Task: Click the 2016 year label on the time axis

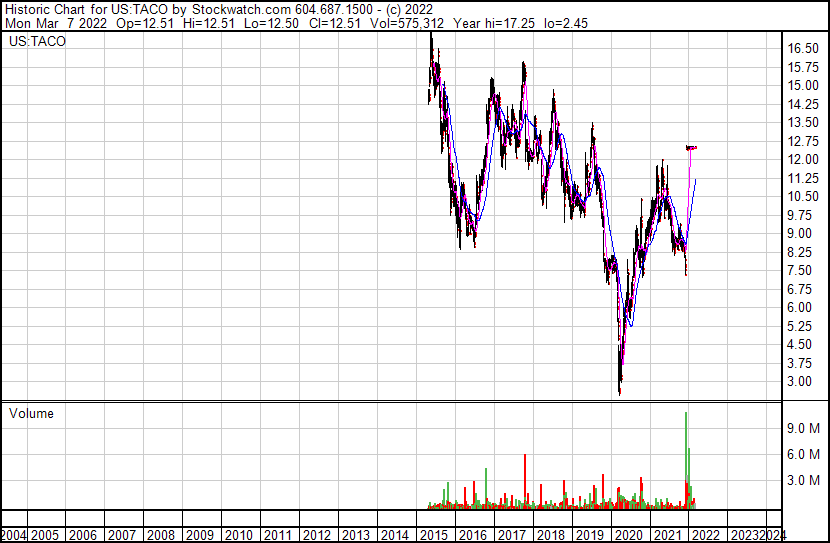Action: (473, 535)
